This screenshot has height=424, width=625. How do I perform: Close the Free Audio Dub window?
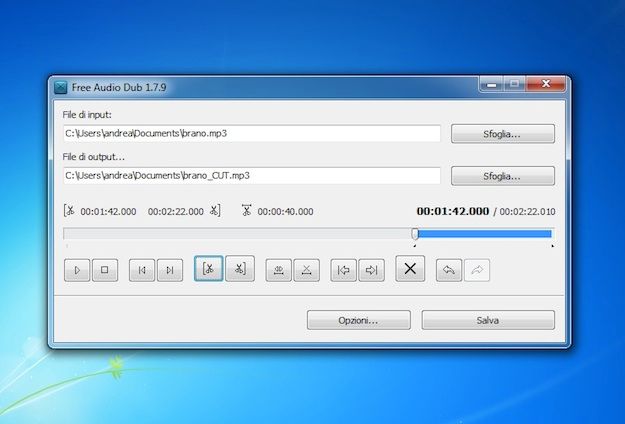(x=546, y=84)
